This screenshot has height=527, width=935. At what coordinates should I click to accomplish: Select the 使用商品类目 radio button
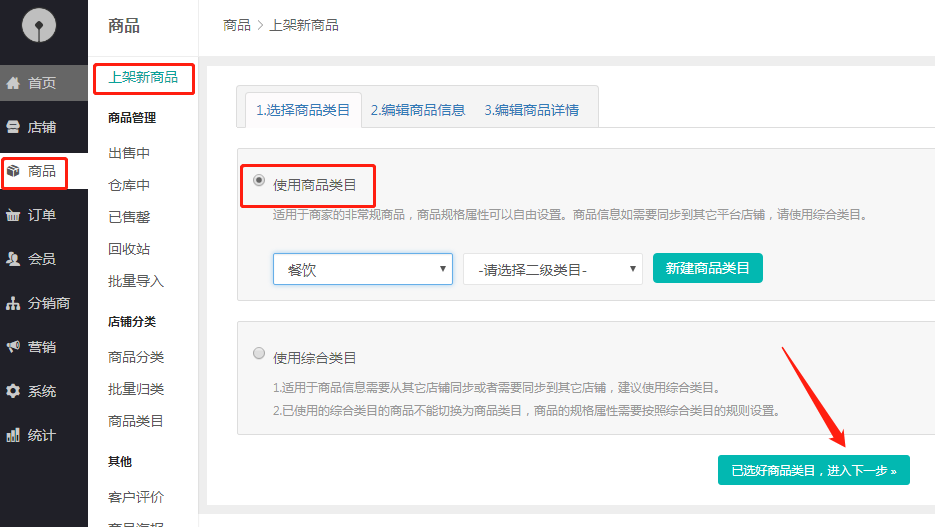pyautogui.click(x=259, y=181)
